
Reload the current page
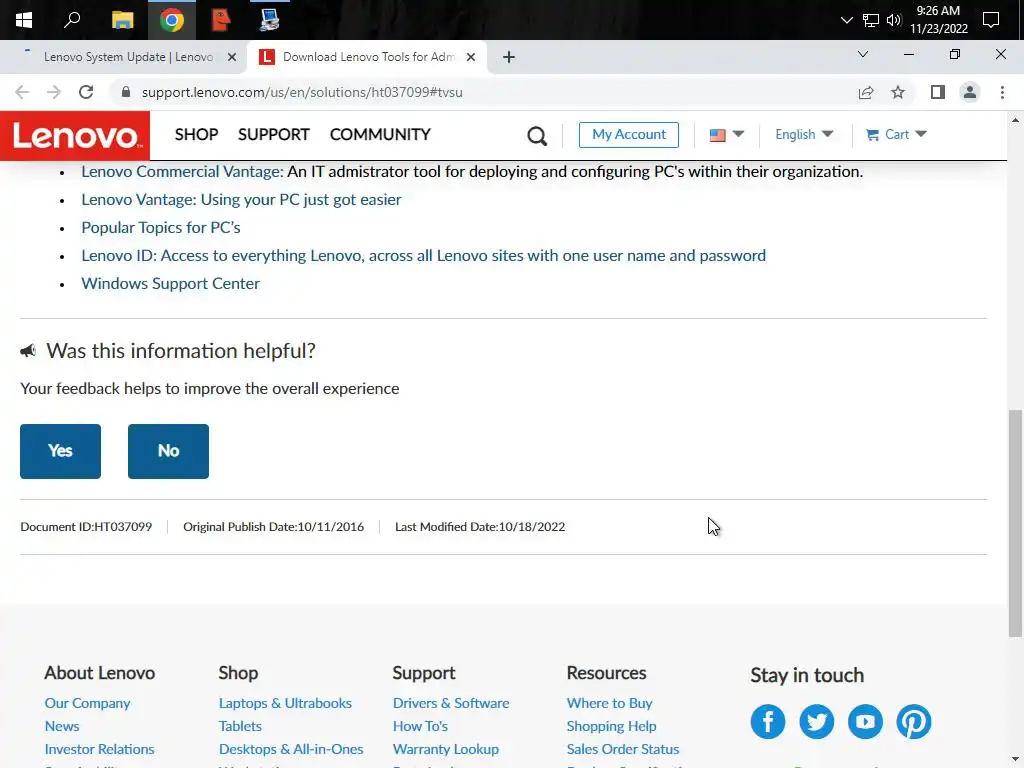coord(86,92)
